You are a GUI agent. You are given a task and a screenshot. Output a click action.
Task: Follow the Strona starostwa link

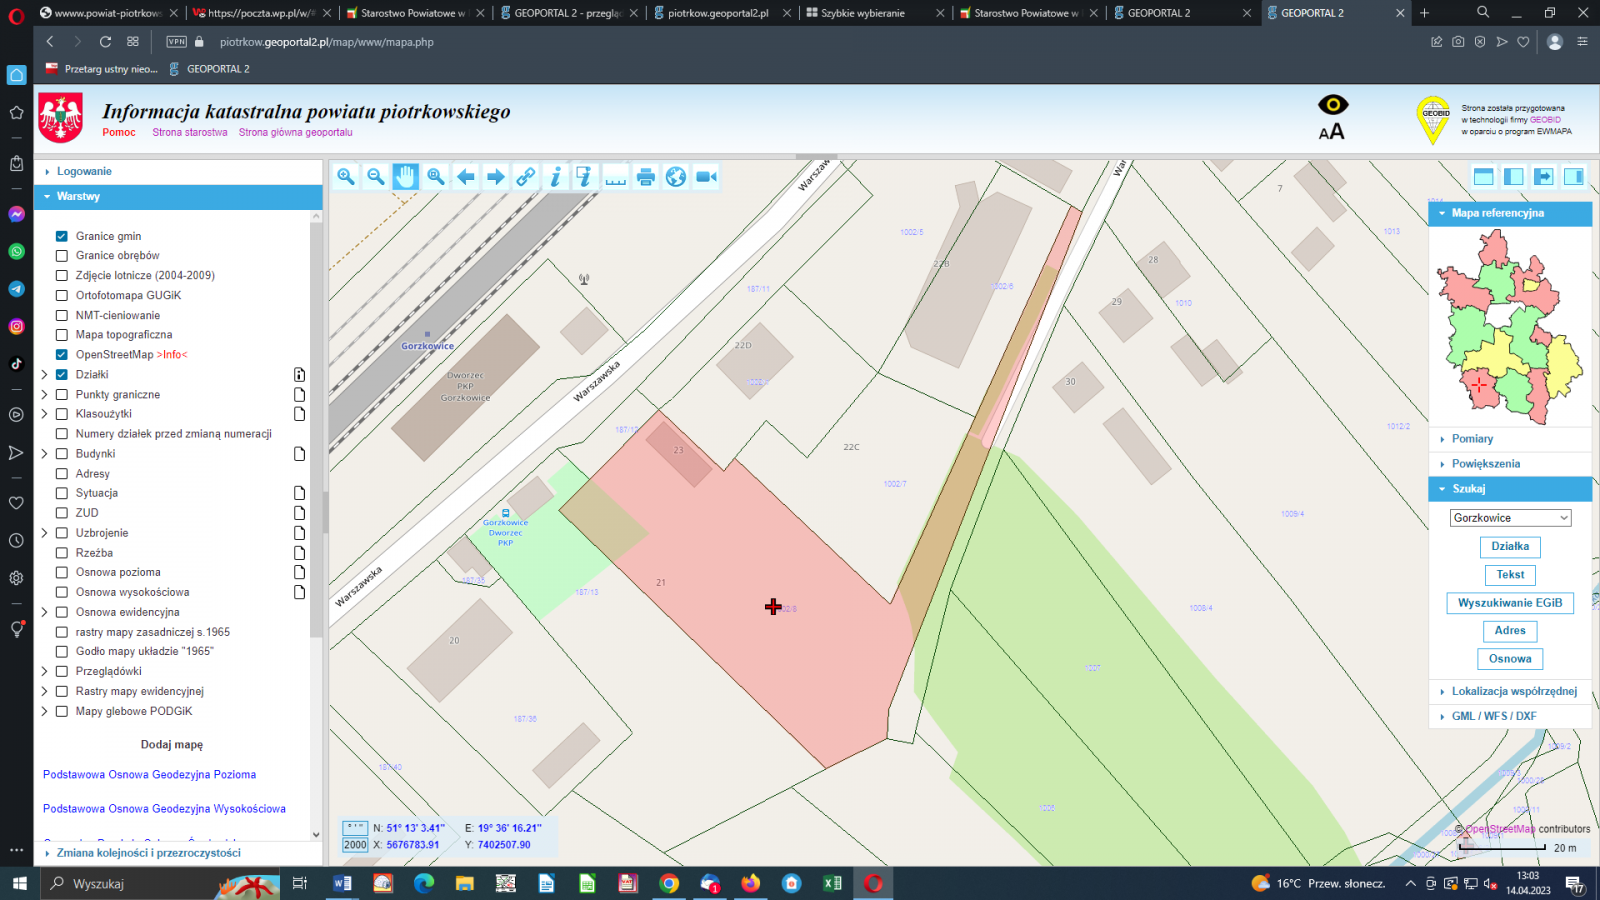[x=190, y=132]
